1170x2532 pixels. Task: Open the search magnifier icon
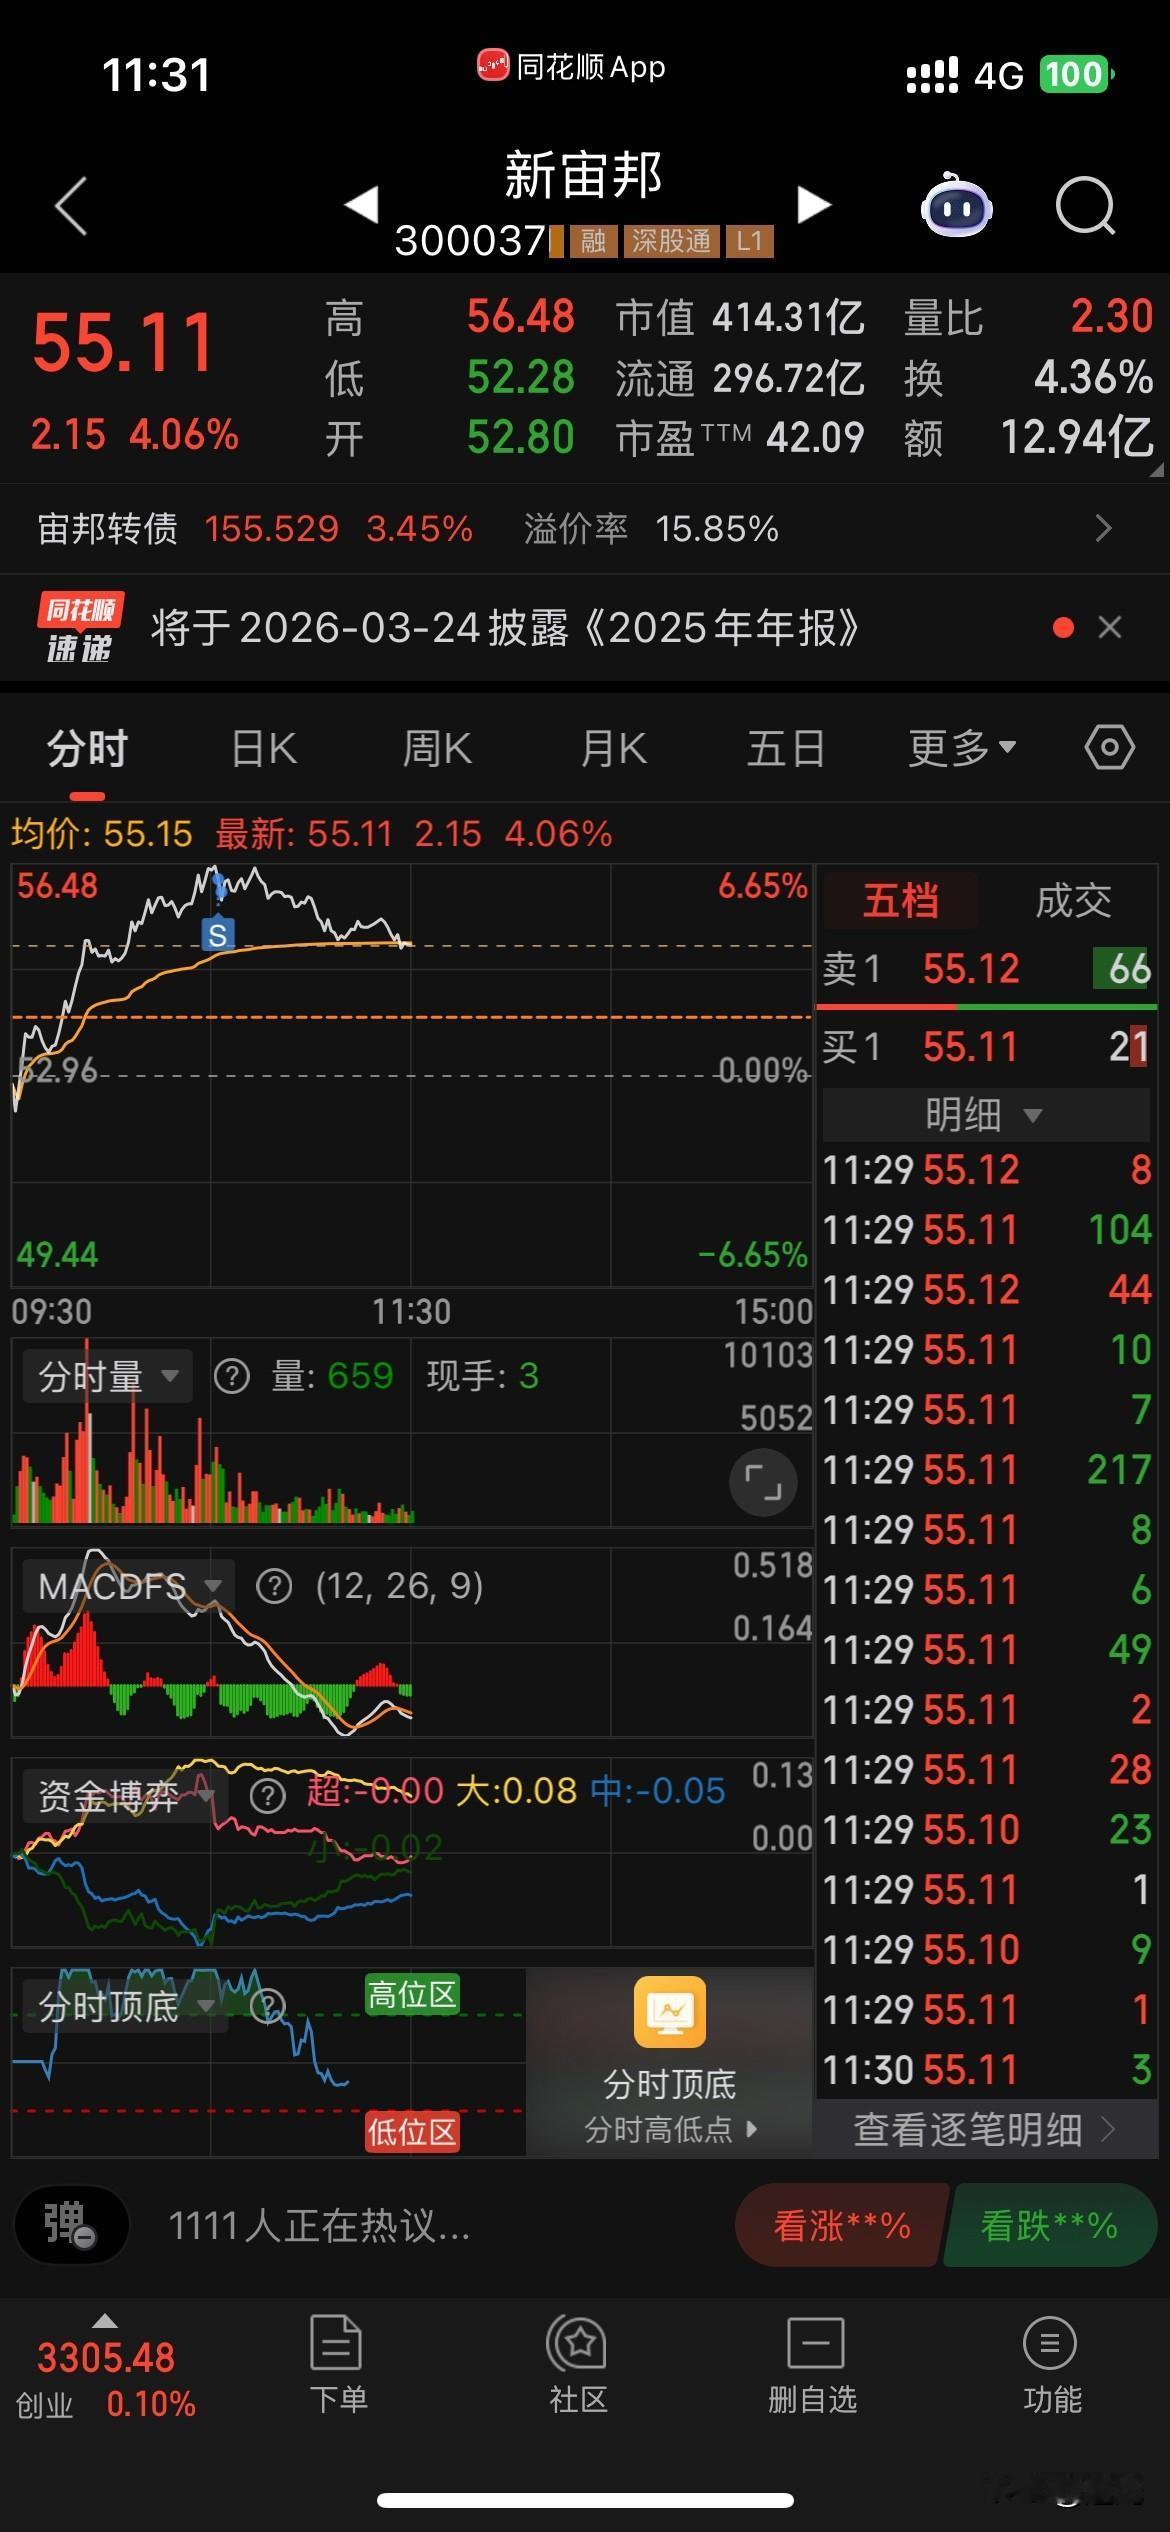pos(1085,205)
